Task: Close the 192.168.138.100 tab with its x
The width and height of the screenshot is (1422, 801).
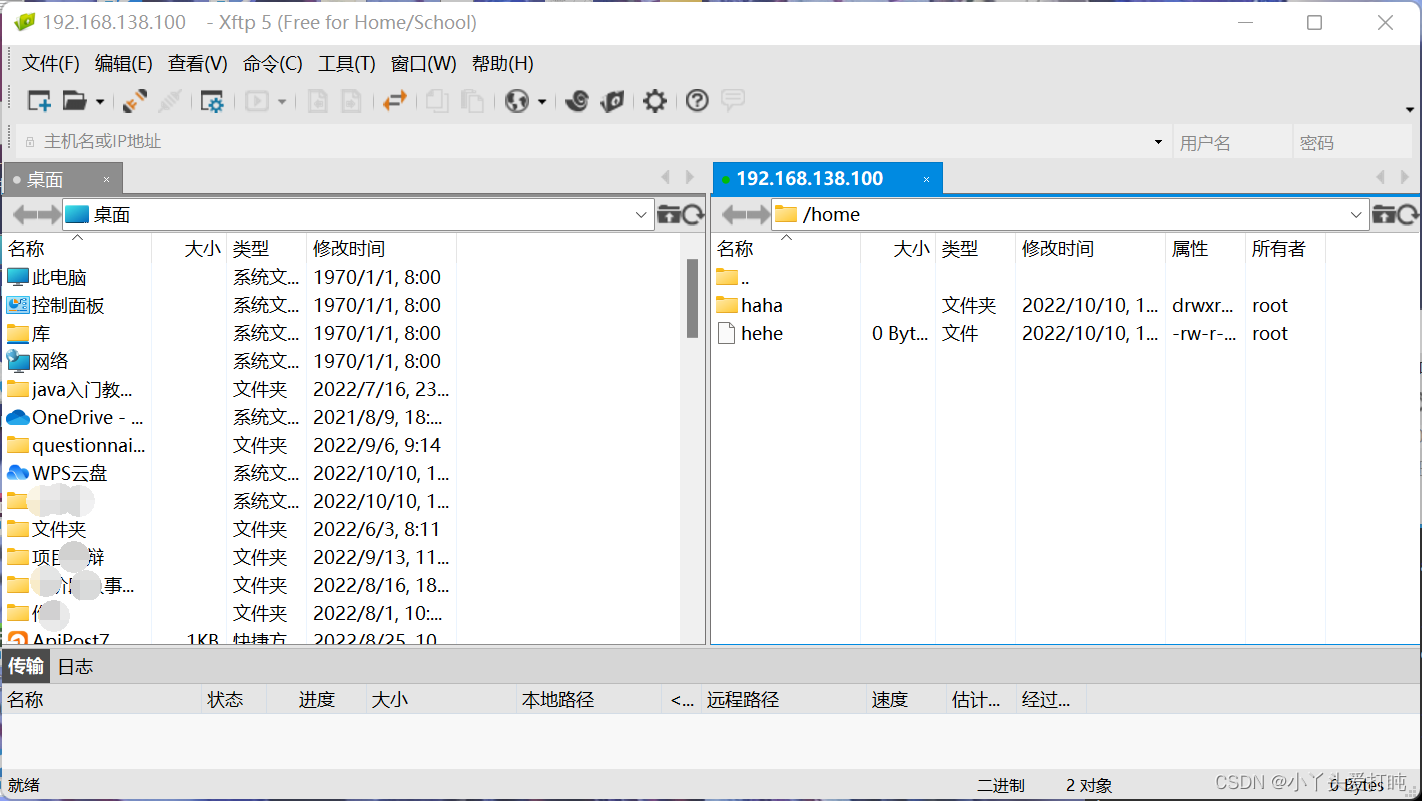Action: pos(926,180)
